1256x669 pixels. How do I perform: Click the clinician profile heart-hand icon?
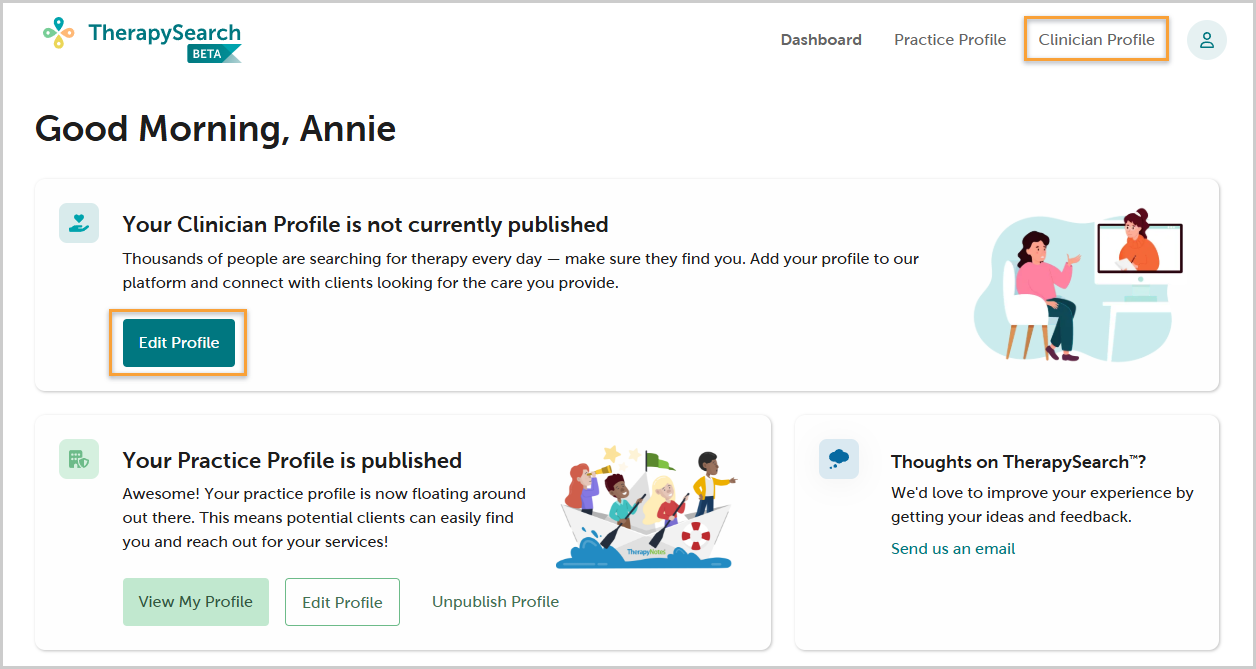79,223
